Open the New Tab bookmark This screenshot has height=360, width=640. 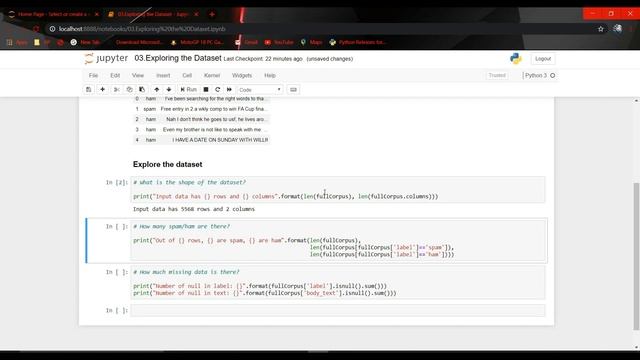[x=85, y=42]
